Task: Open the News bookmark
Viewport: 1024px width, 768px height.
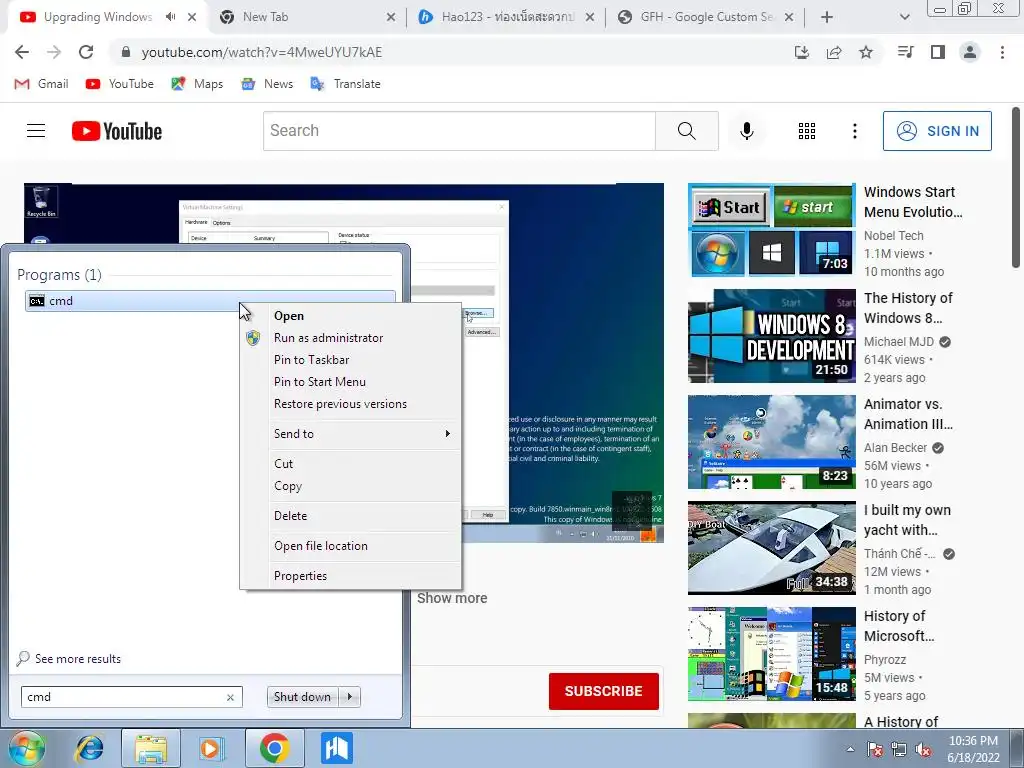Action: point(266,84)
